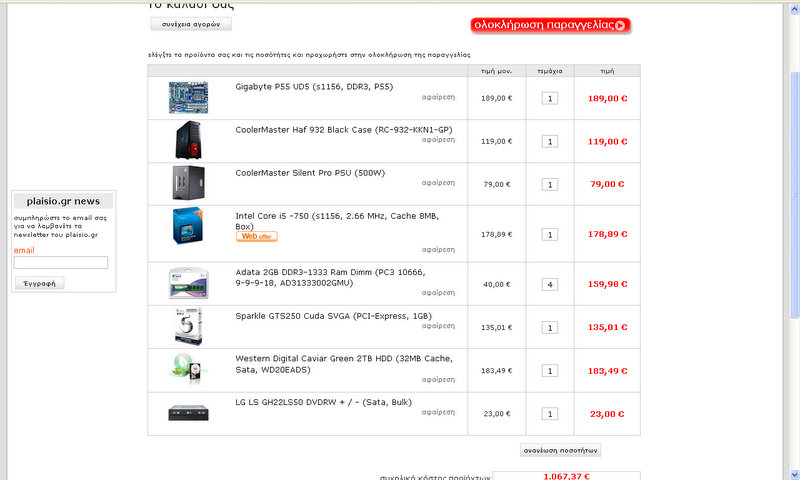Viewport: 800px width, 480px height.
Task: Click the ανανέωση ποσοτήτων button
Action: 560,450
